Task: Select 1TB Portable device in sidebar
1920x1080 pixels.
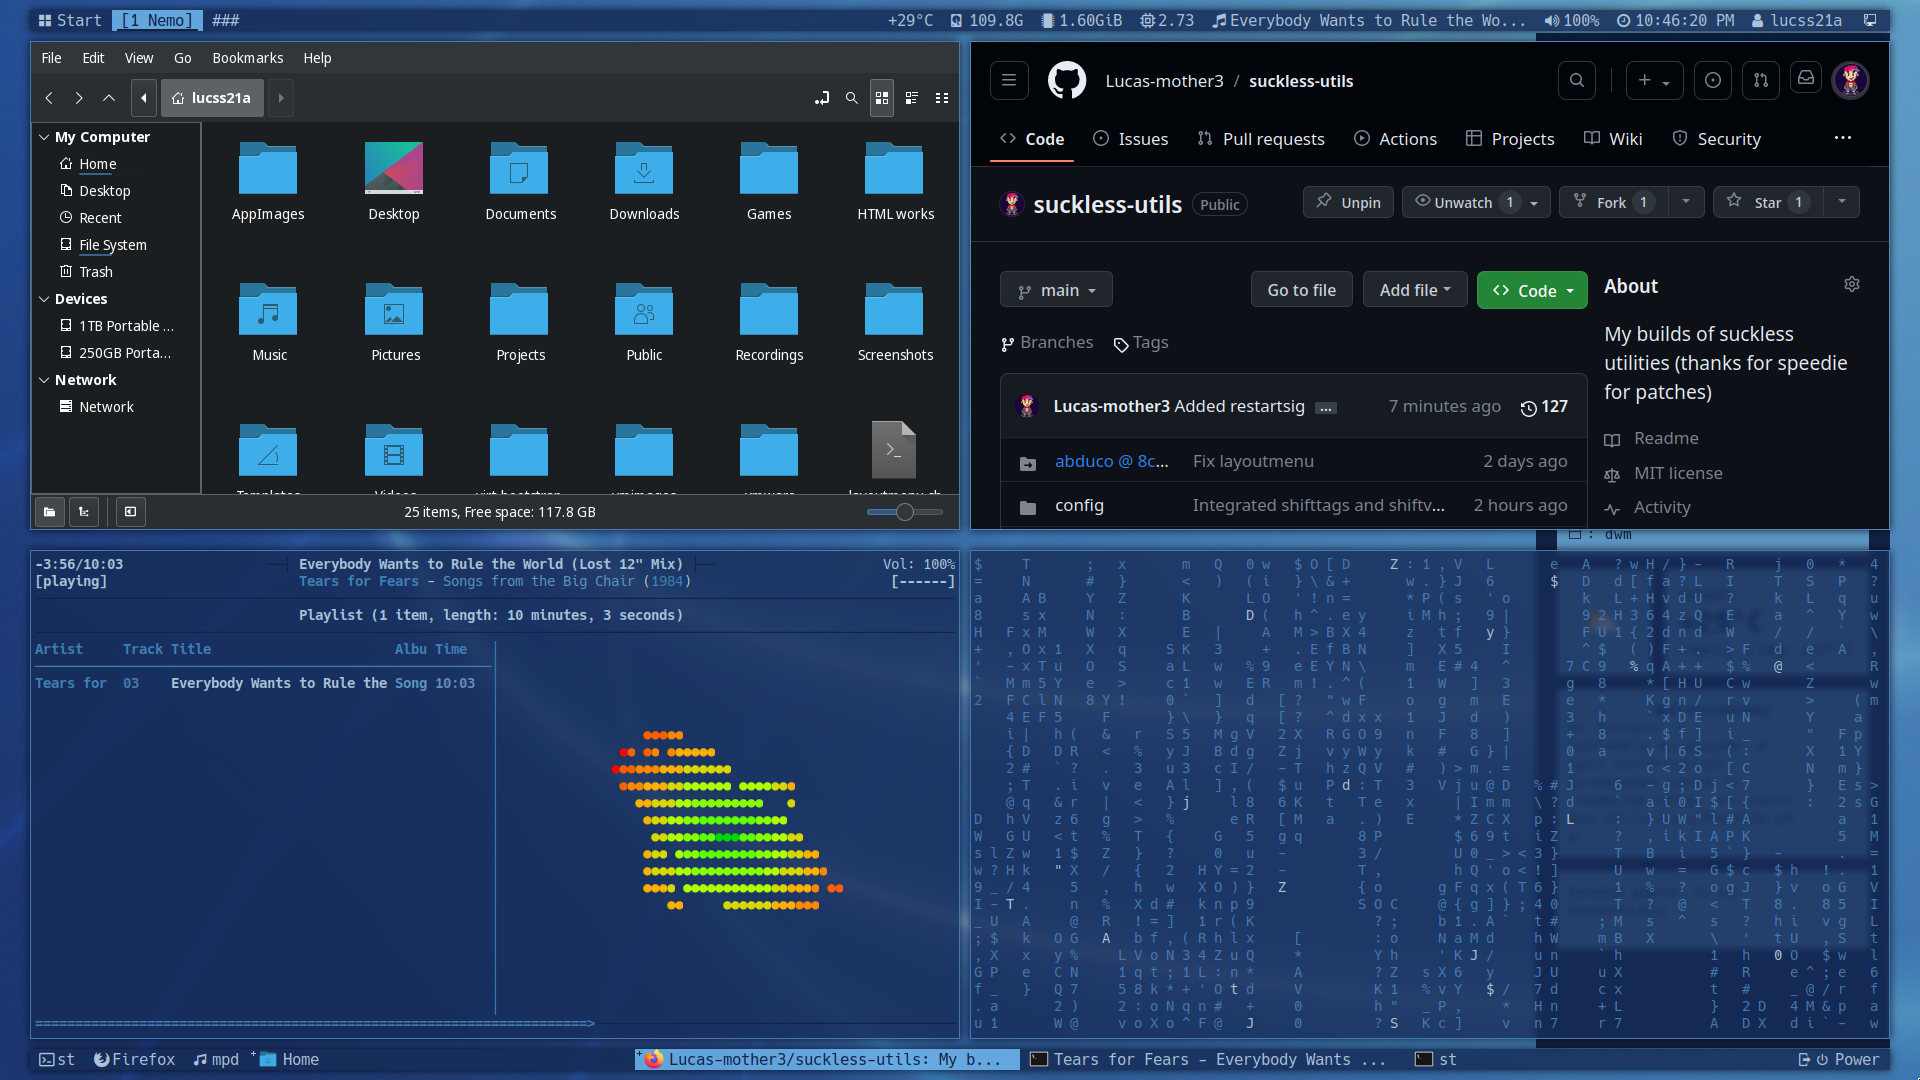Action: tap(126, 326)
